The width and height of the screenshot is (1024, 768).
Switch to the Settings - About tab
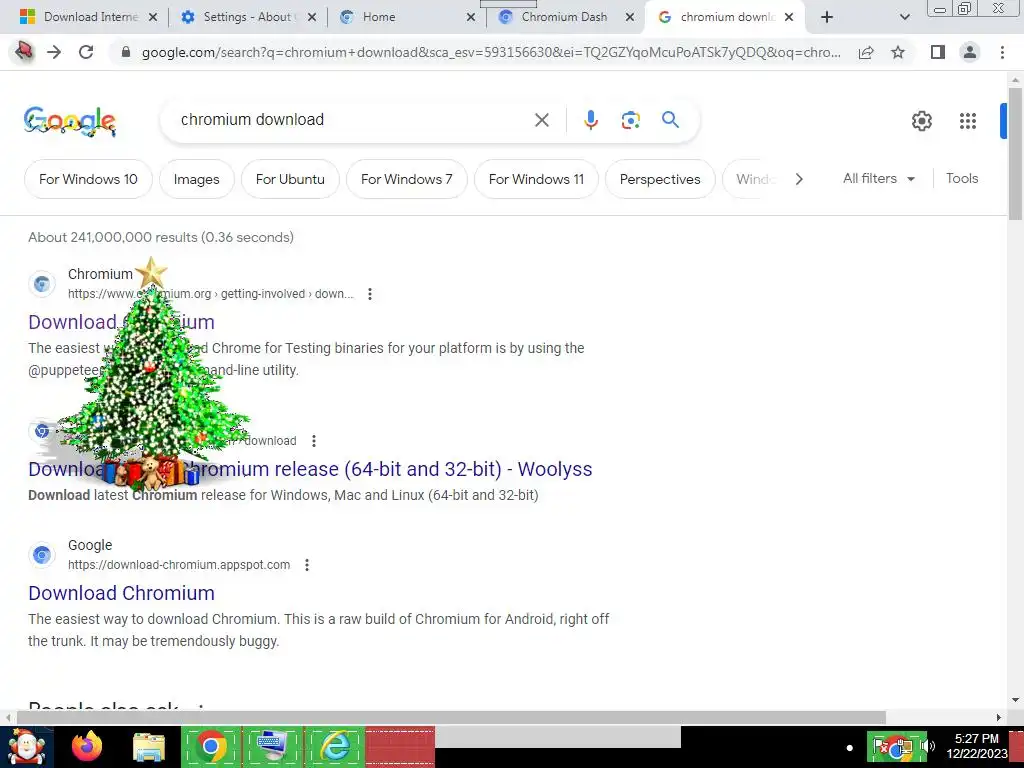(x=249, y=17)
